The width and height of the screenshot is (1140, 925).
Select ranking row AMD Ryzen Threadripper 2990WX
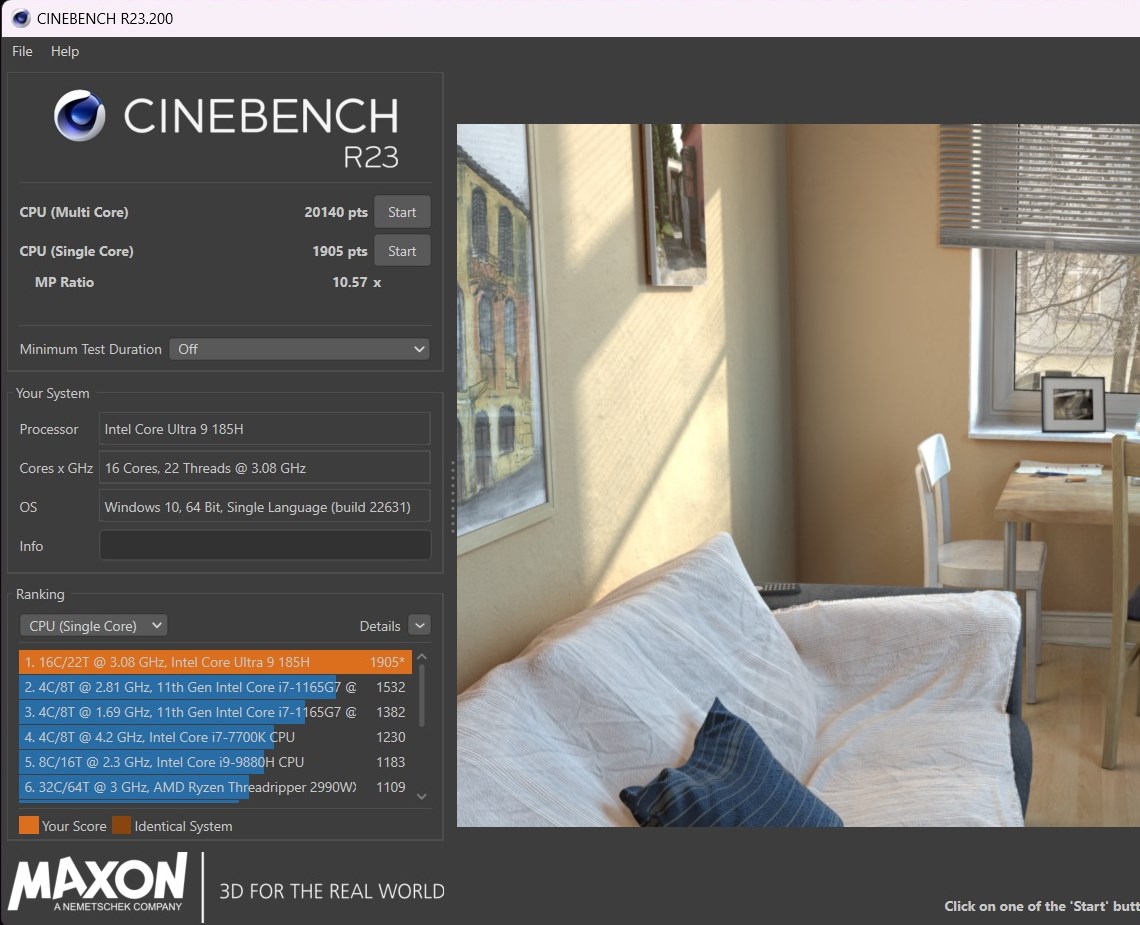(215, 787)
